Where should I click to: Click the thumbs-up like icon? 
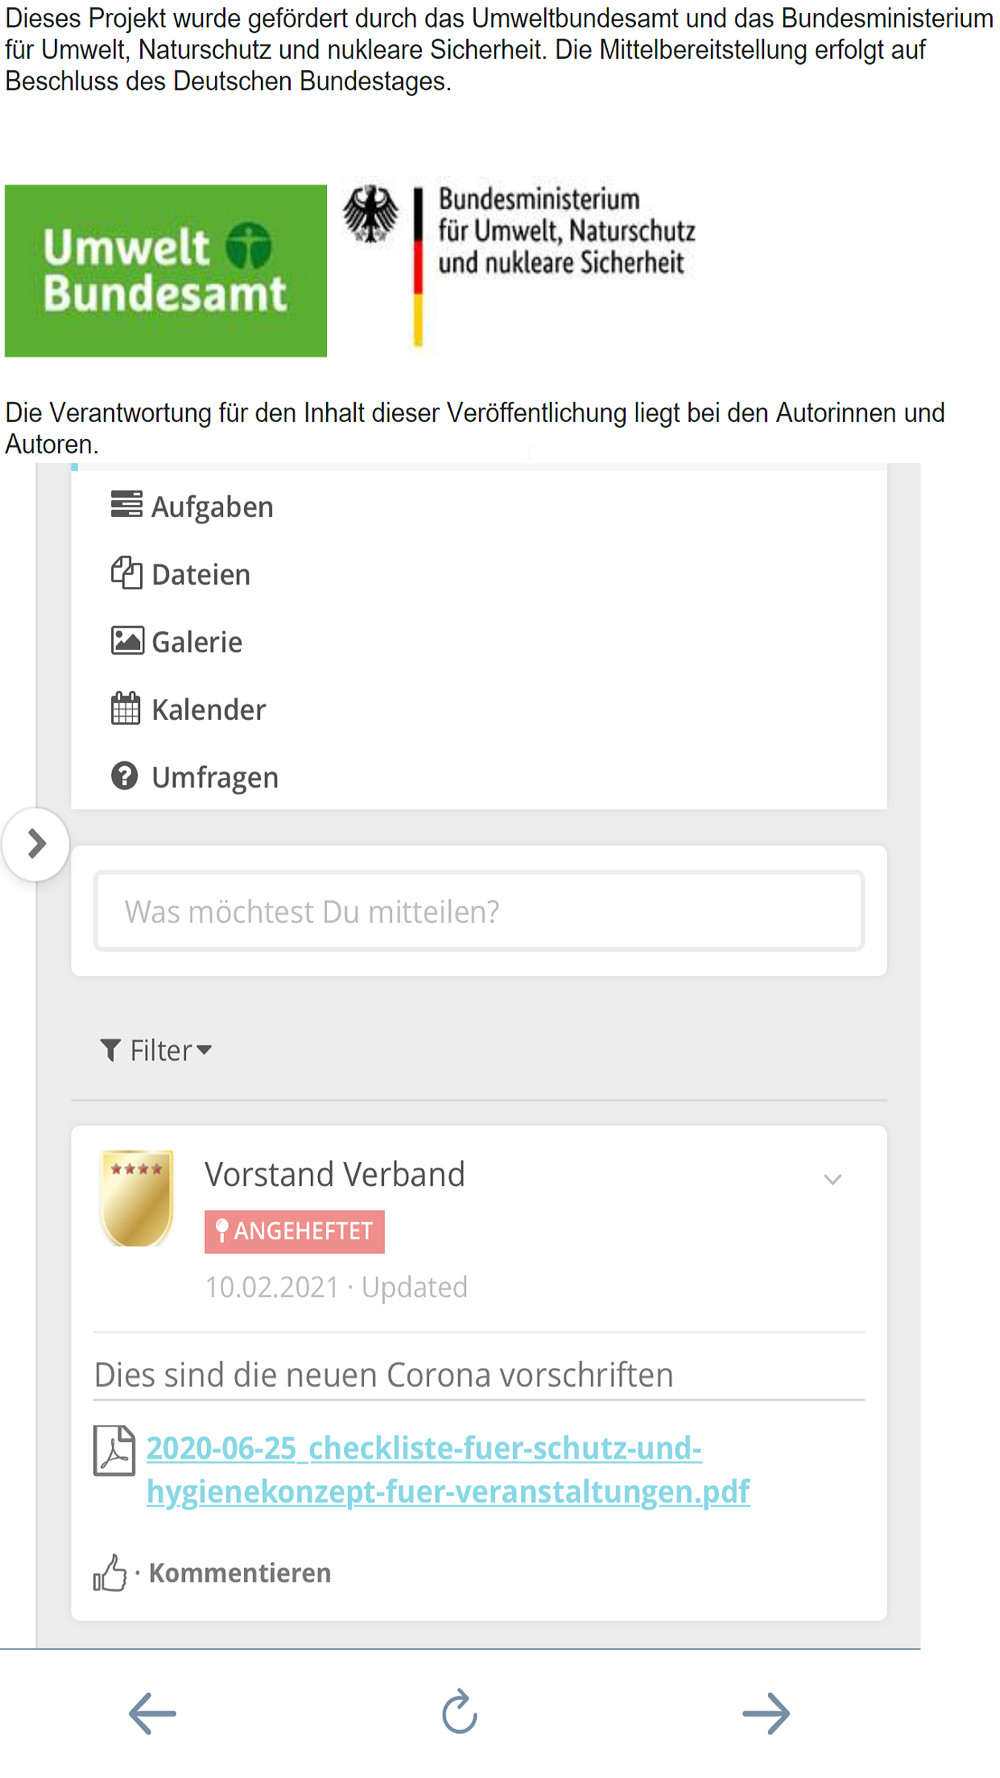point(110,1573)
